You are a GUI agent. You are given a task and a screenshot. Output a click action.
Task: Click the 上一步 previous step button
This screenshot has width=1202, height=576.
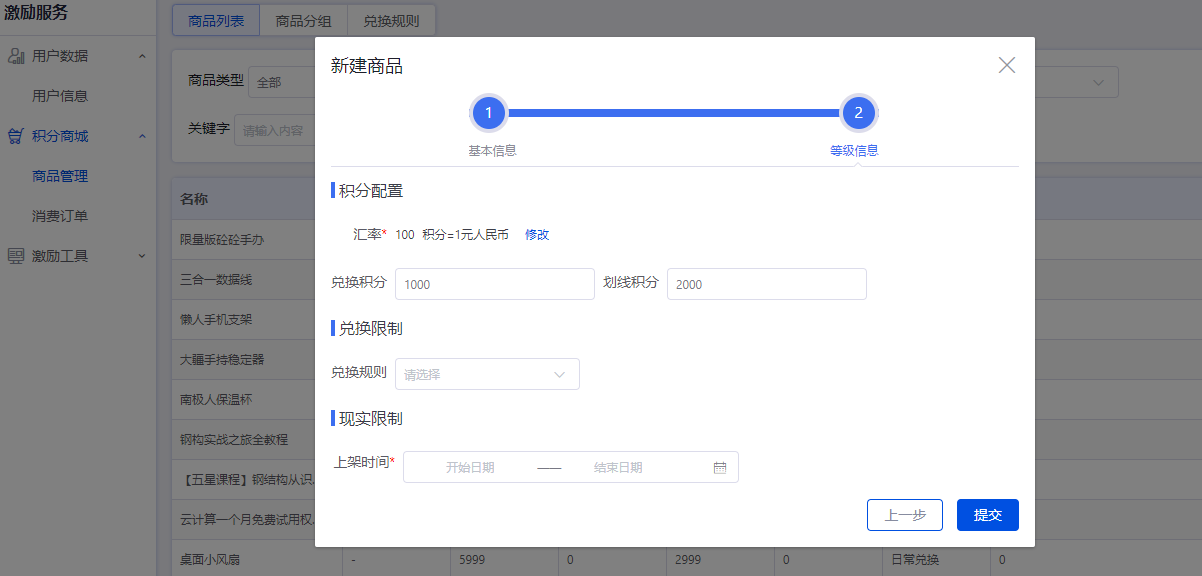click(x=905, y=515)
